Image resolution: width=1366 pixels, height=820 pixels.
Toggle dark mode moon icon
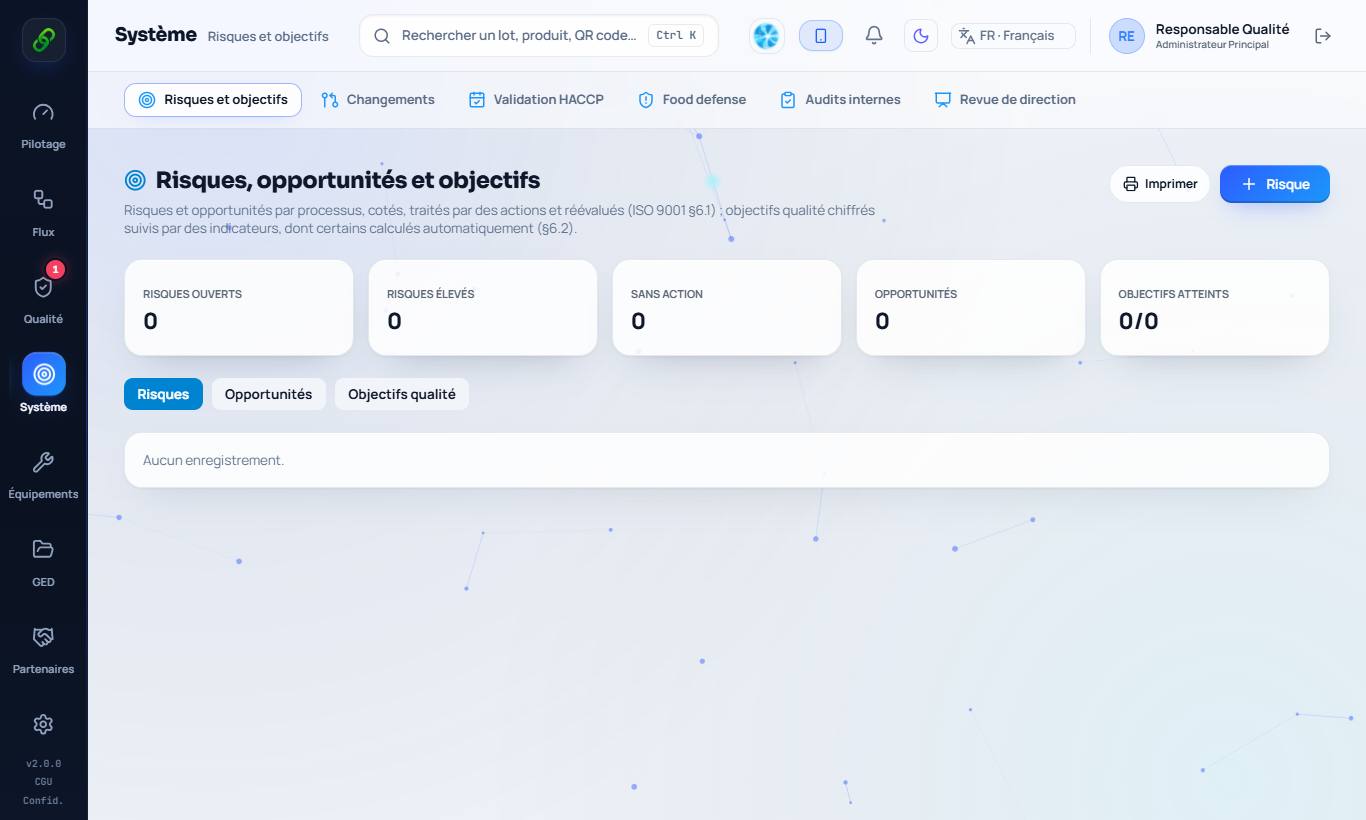pyautogui.click(x=921, y=36)
